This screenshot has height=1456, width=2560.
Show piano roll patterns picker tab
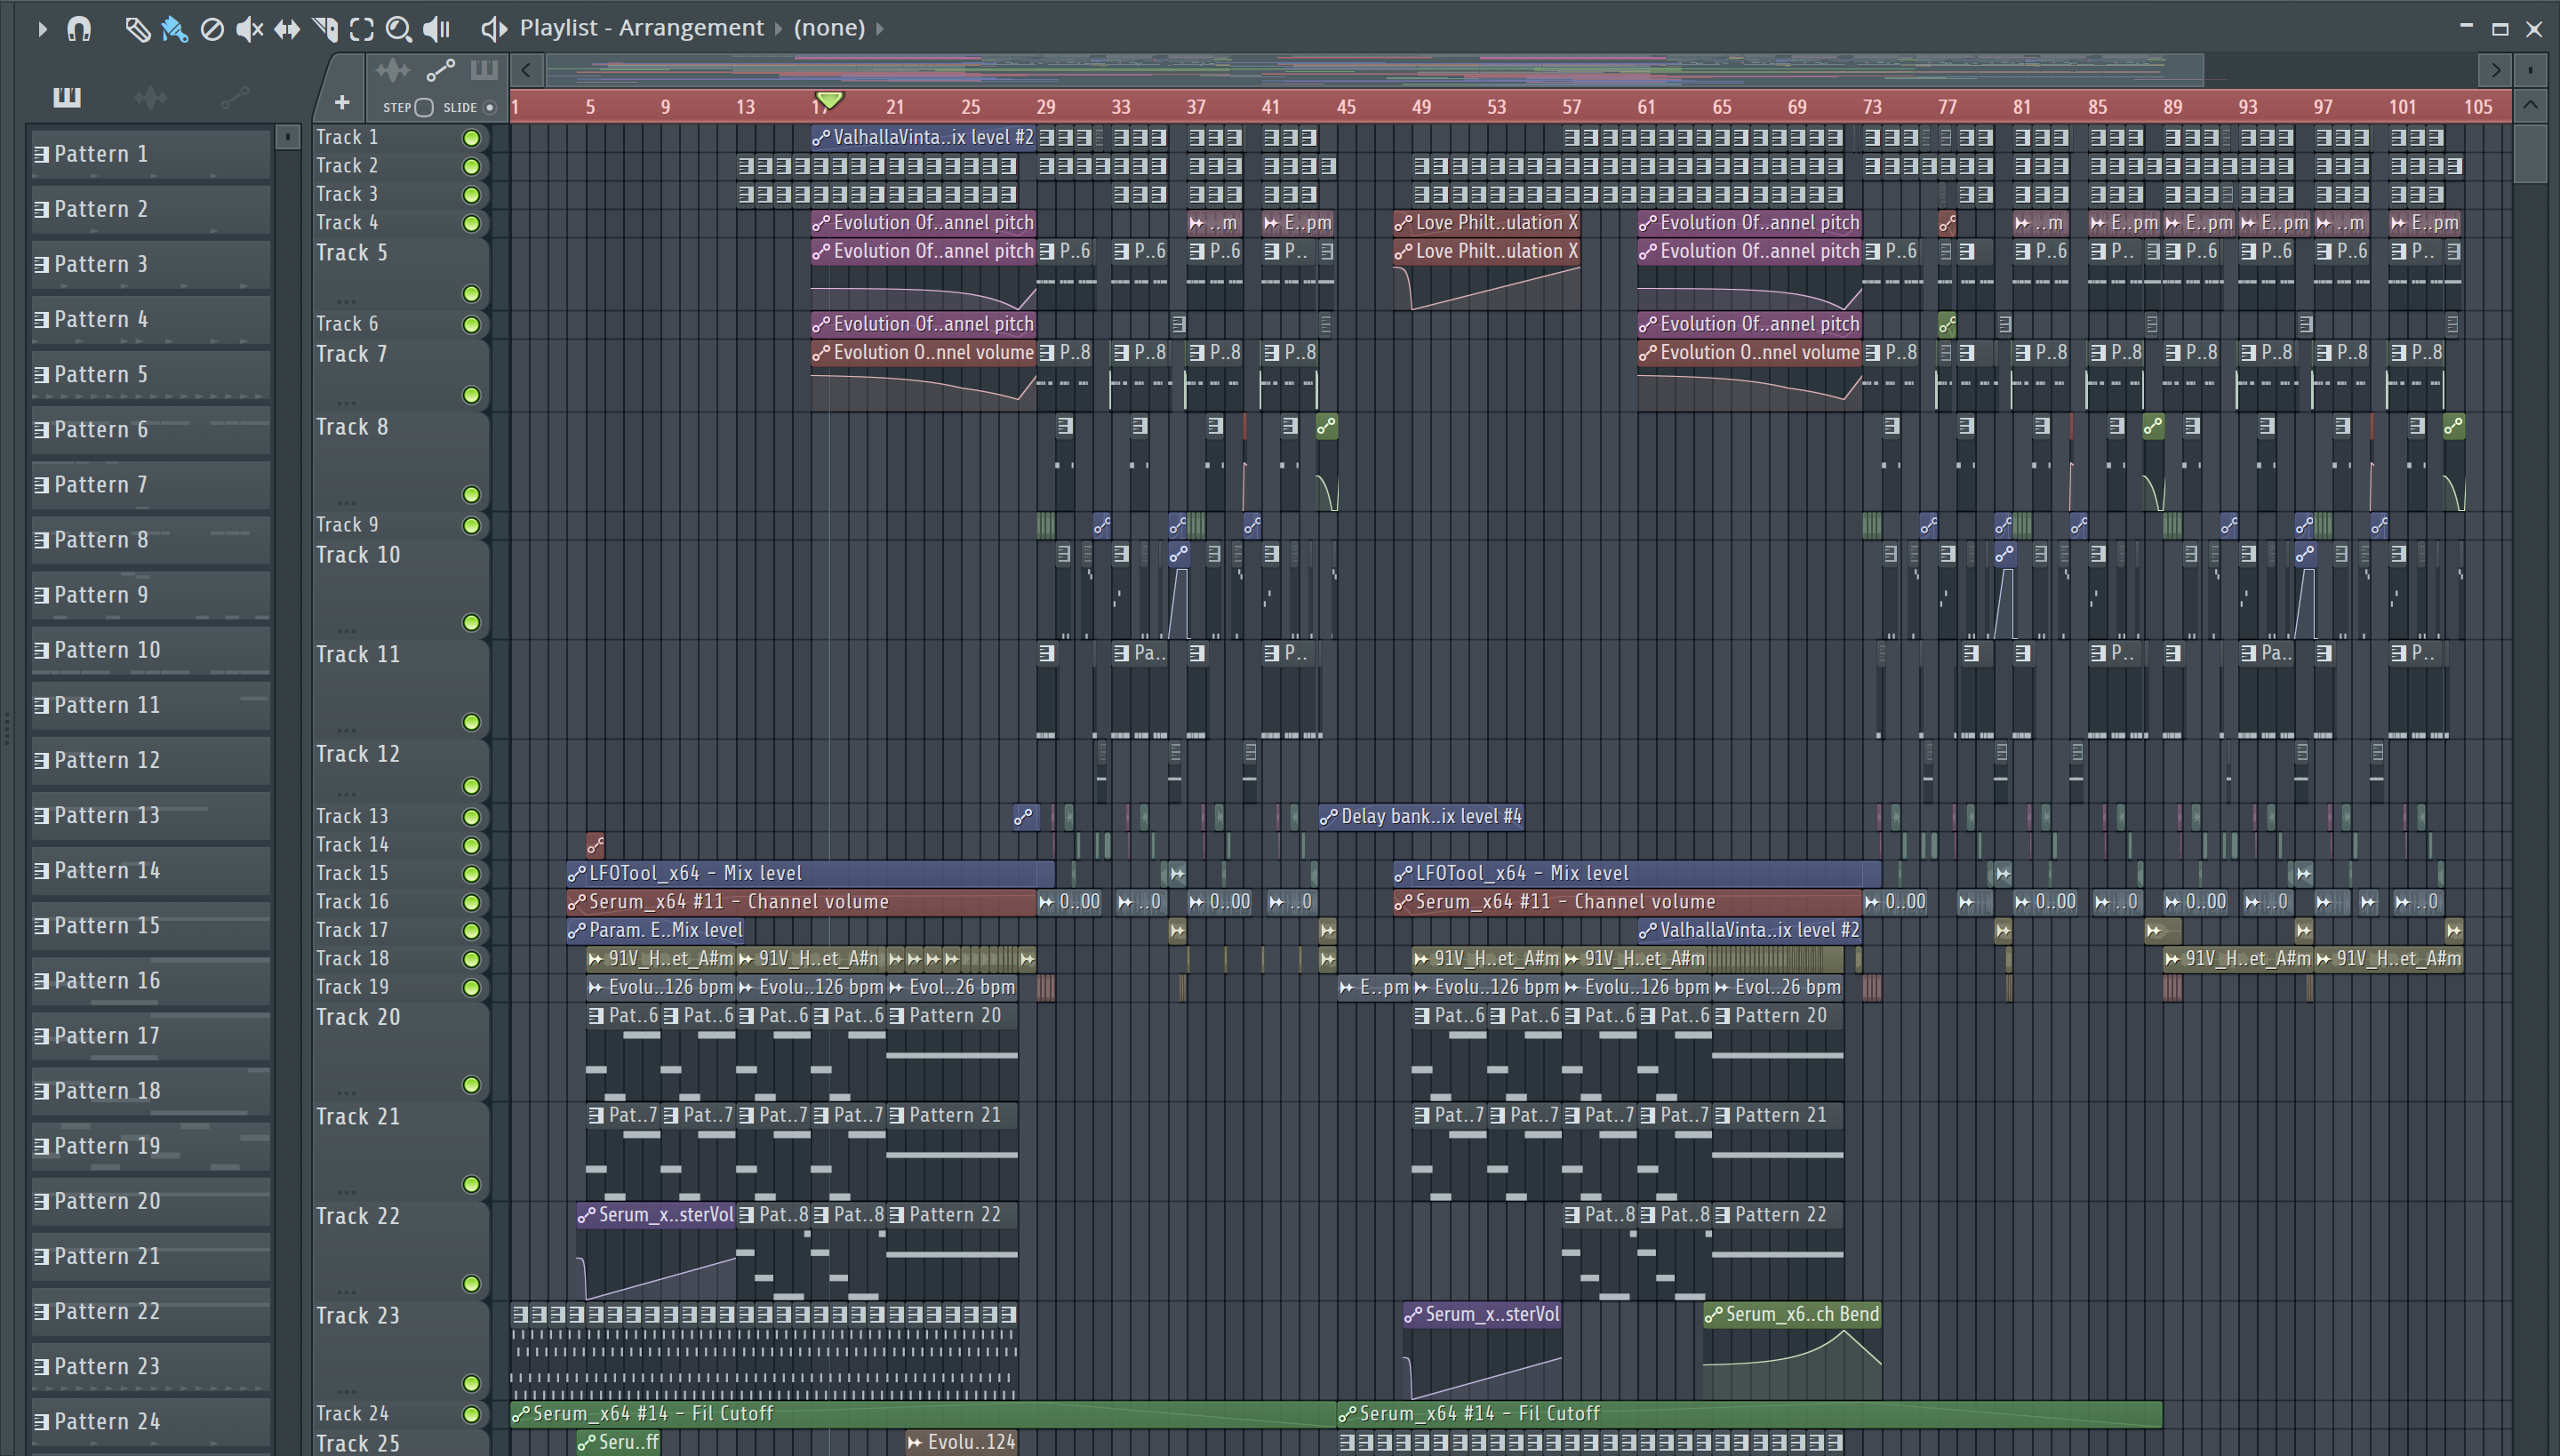click(x=67, y=97)
